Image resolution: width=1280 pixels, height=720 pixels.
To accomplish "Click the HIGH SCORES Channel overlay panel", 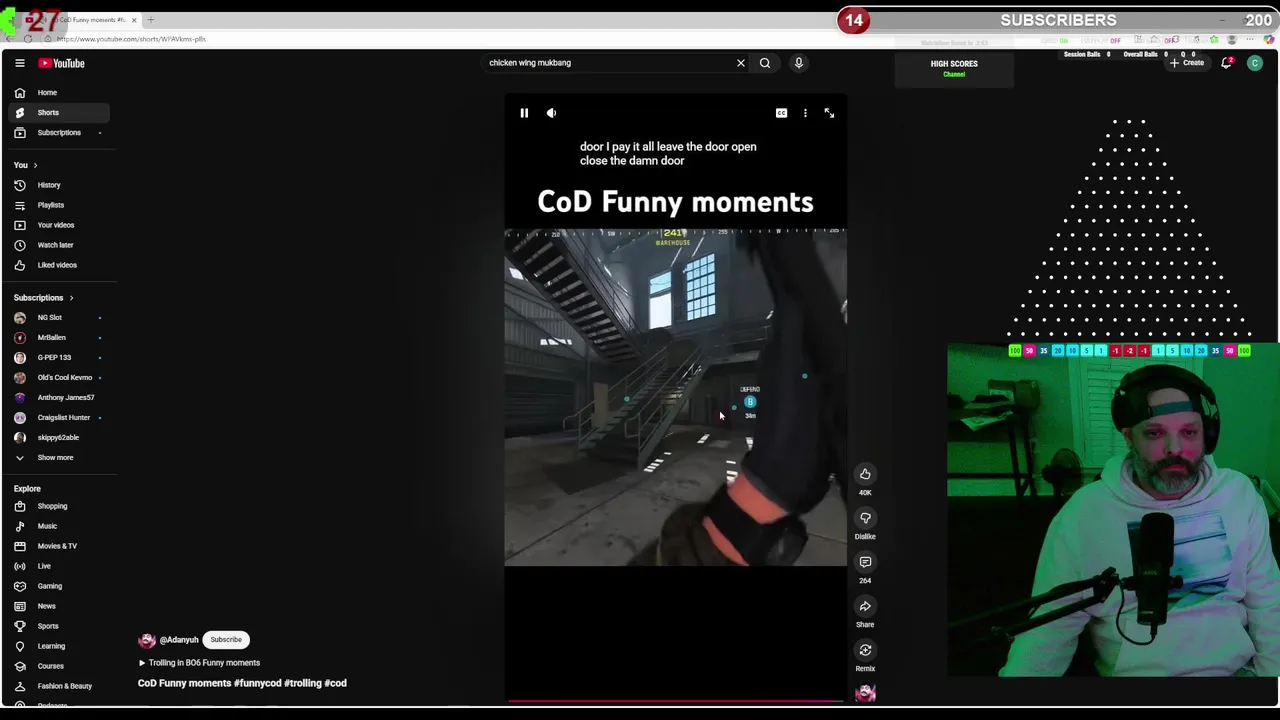I will 954,68.
